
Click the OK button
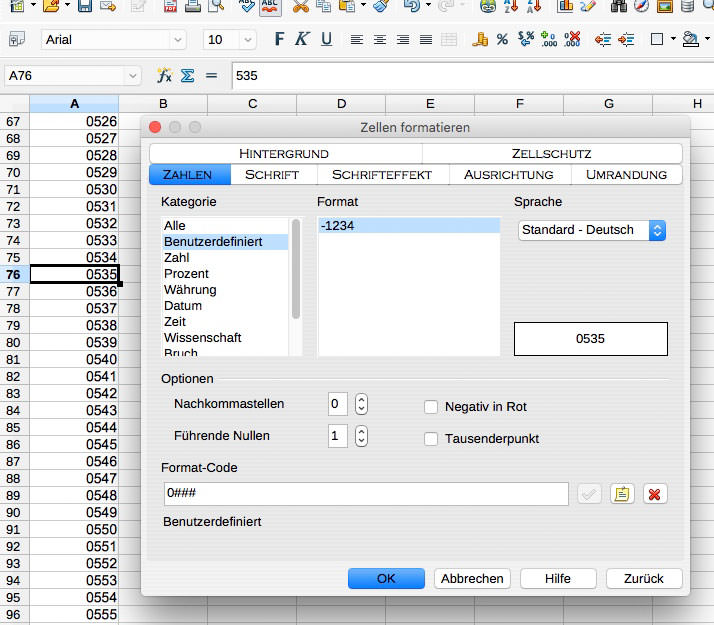click(x=386, y=579)
